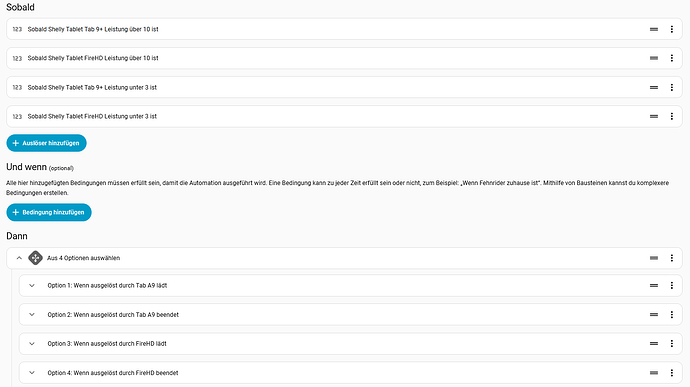Click drag handle of Option 2 Tab A9 beendet

tap(654, 314)
